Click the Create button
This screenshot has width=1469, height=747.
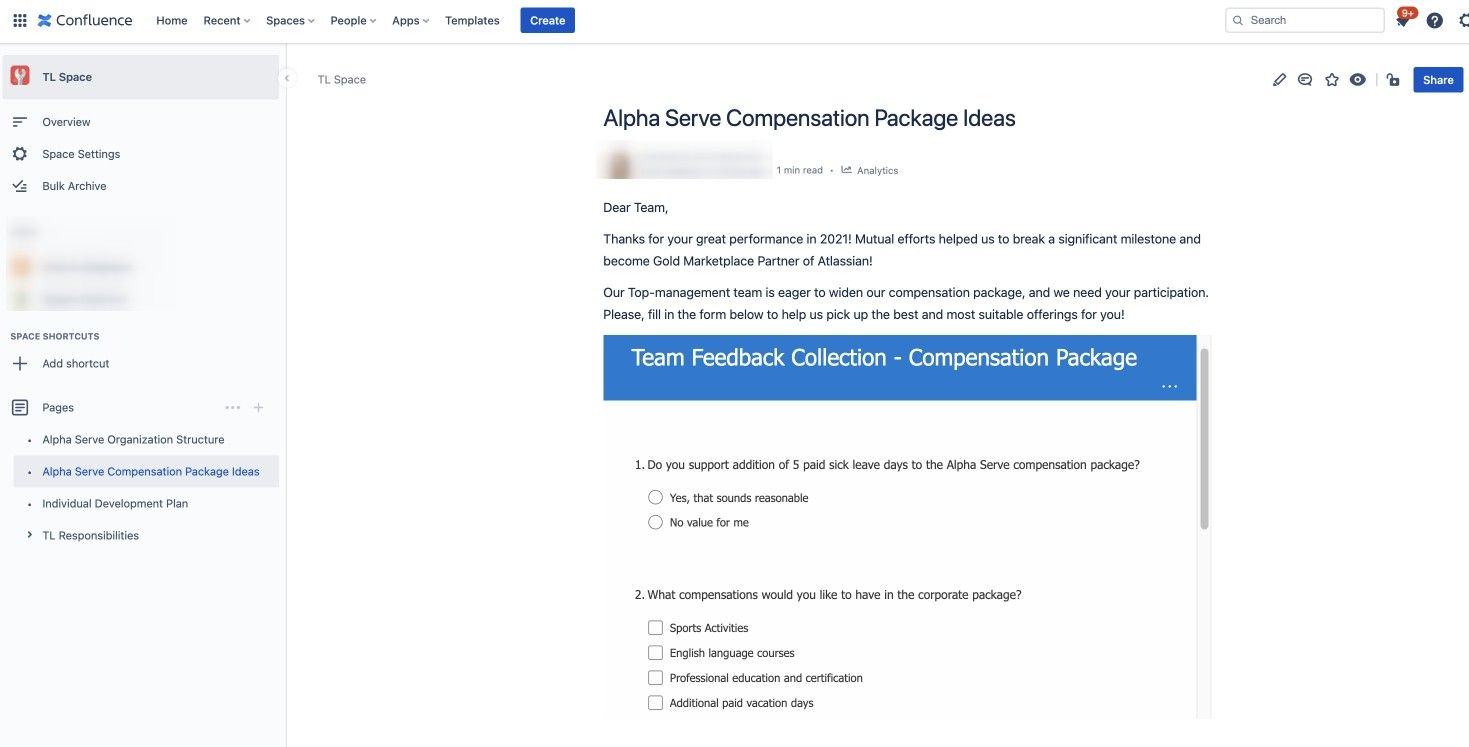click(x=547, y=20)
